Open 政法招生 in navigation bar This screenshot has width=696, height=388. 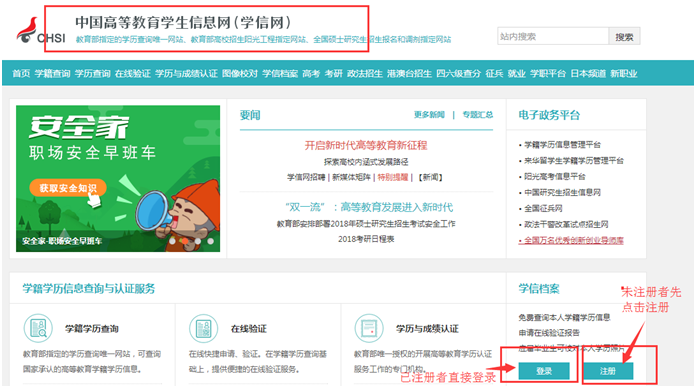[x=364, y=73]
